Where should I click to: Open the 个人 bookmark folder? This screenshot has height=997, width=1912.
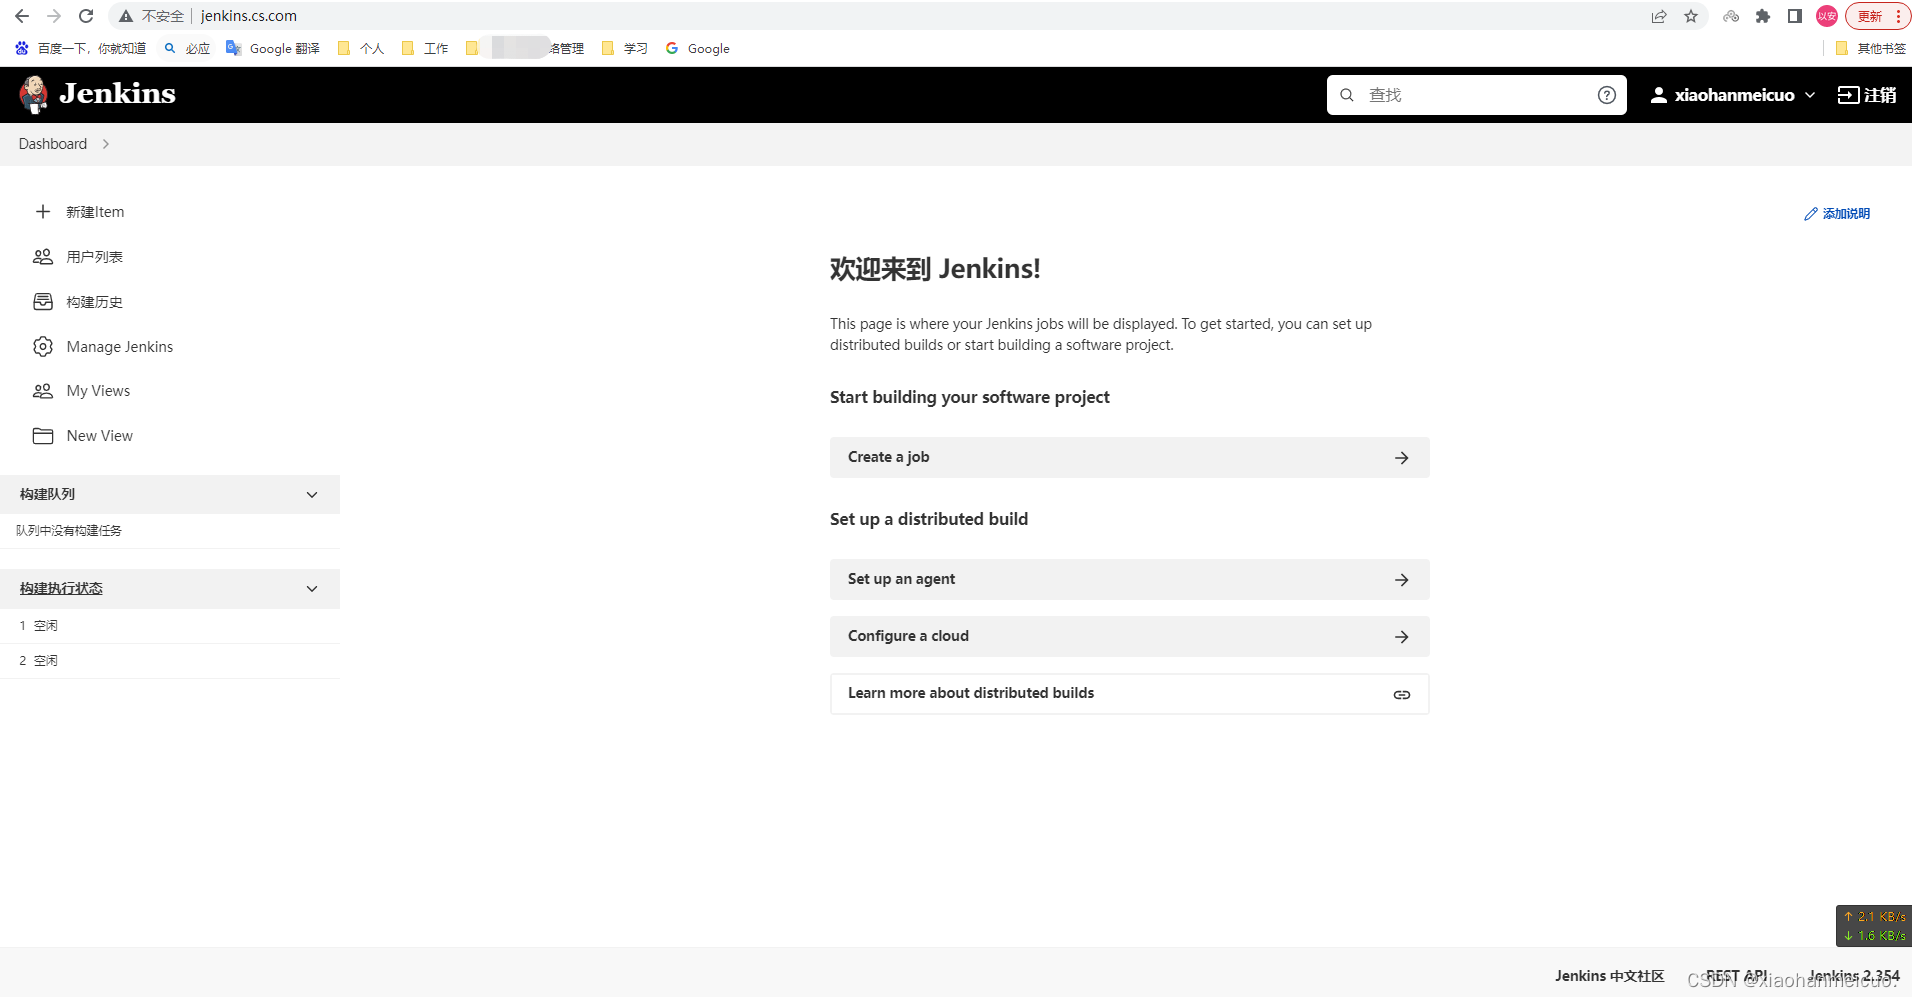(x=361, y=48)
